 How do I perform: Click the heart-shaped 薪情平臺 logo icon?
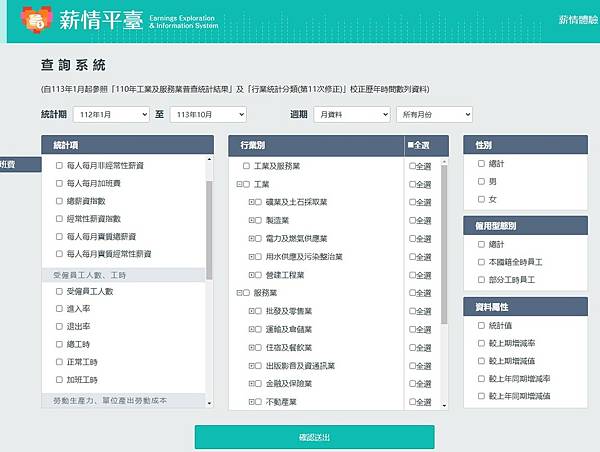37,20
